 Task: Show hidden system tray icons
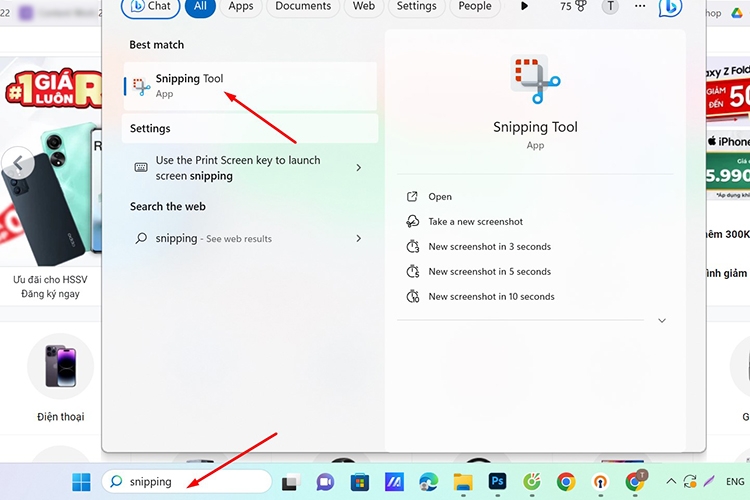[x=671, y=481]
